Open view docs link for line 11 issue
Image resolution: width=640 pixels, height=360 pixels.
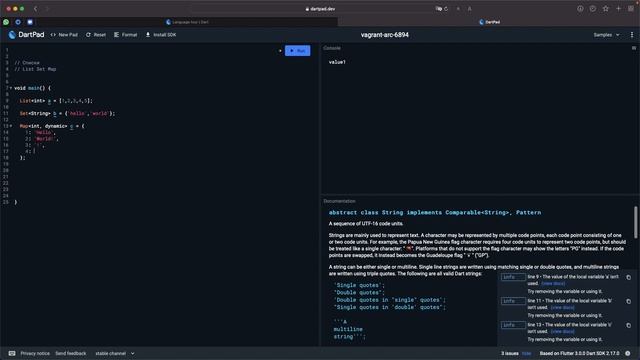tap(562, 307)
